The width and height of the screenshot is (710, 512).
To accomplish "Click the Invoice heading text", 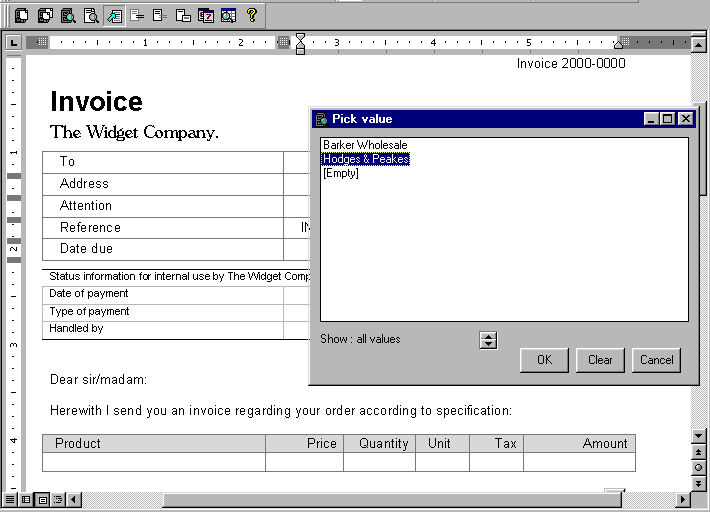I will 96,101.
